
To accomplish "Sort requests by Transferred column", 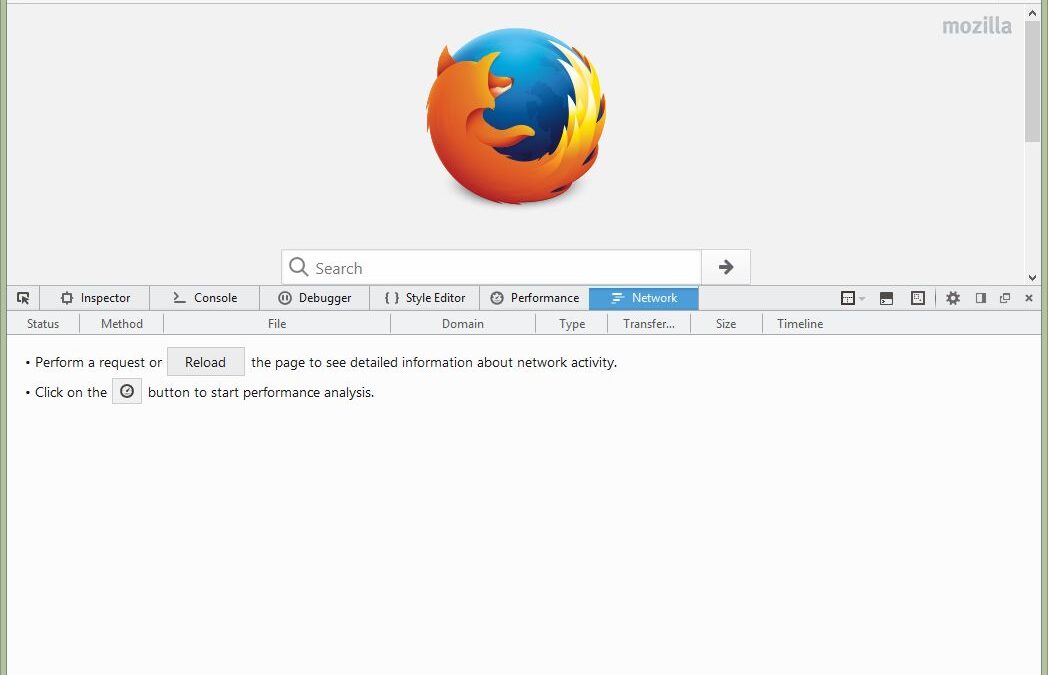I will pos(649,323).
